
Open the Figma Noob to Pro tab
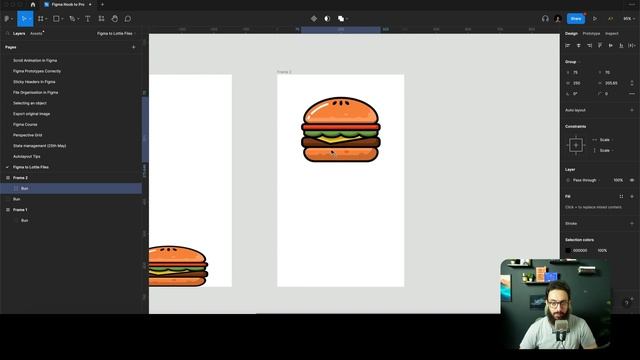pos(67,4)
